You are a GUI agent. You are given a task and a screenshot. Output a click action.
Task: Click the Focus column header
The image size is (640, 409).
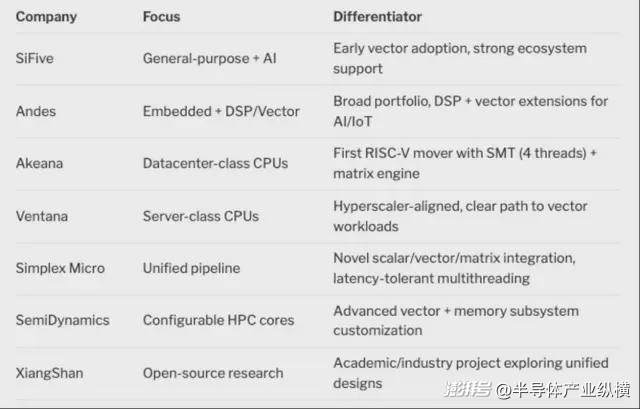(162, 17)
